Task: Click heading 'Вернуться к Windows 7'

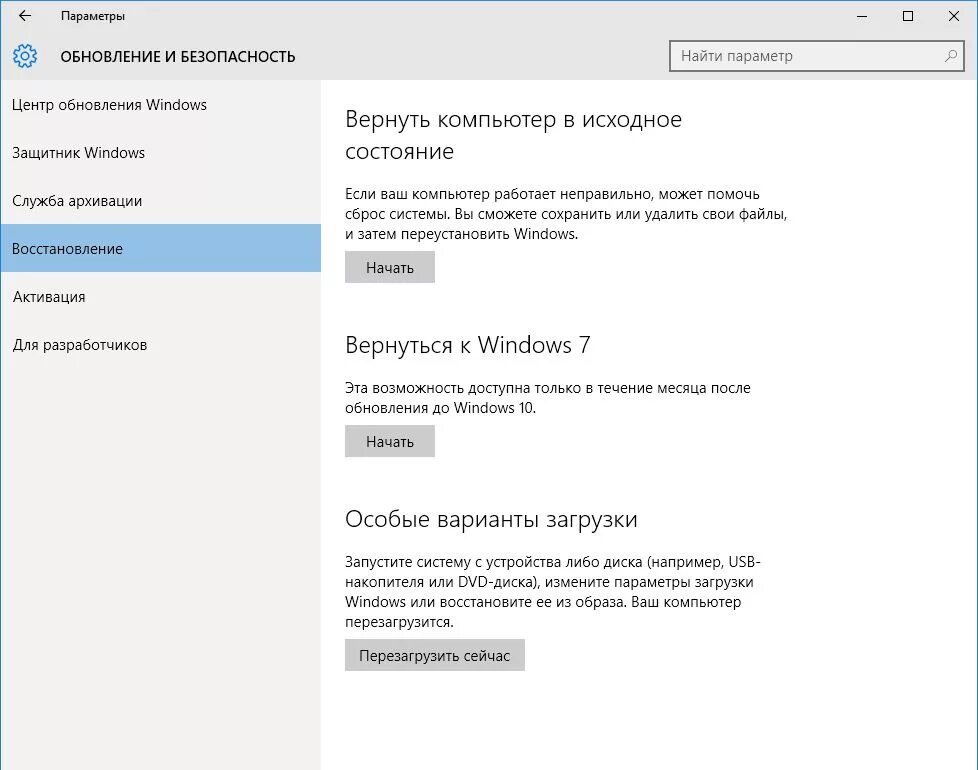Action: coord(468,345)
